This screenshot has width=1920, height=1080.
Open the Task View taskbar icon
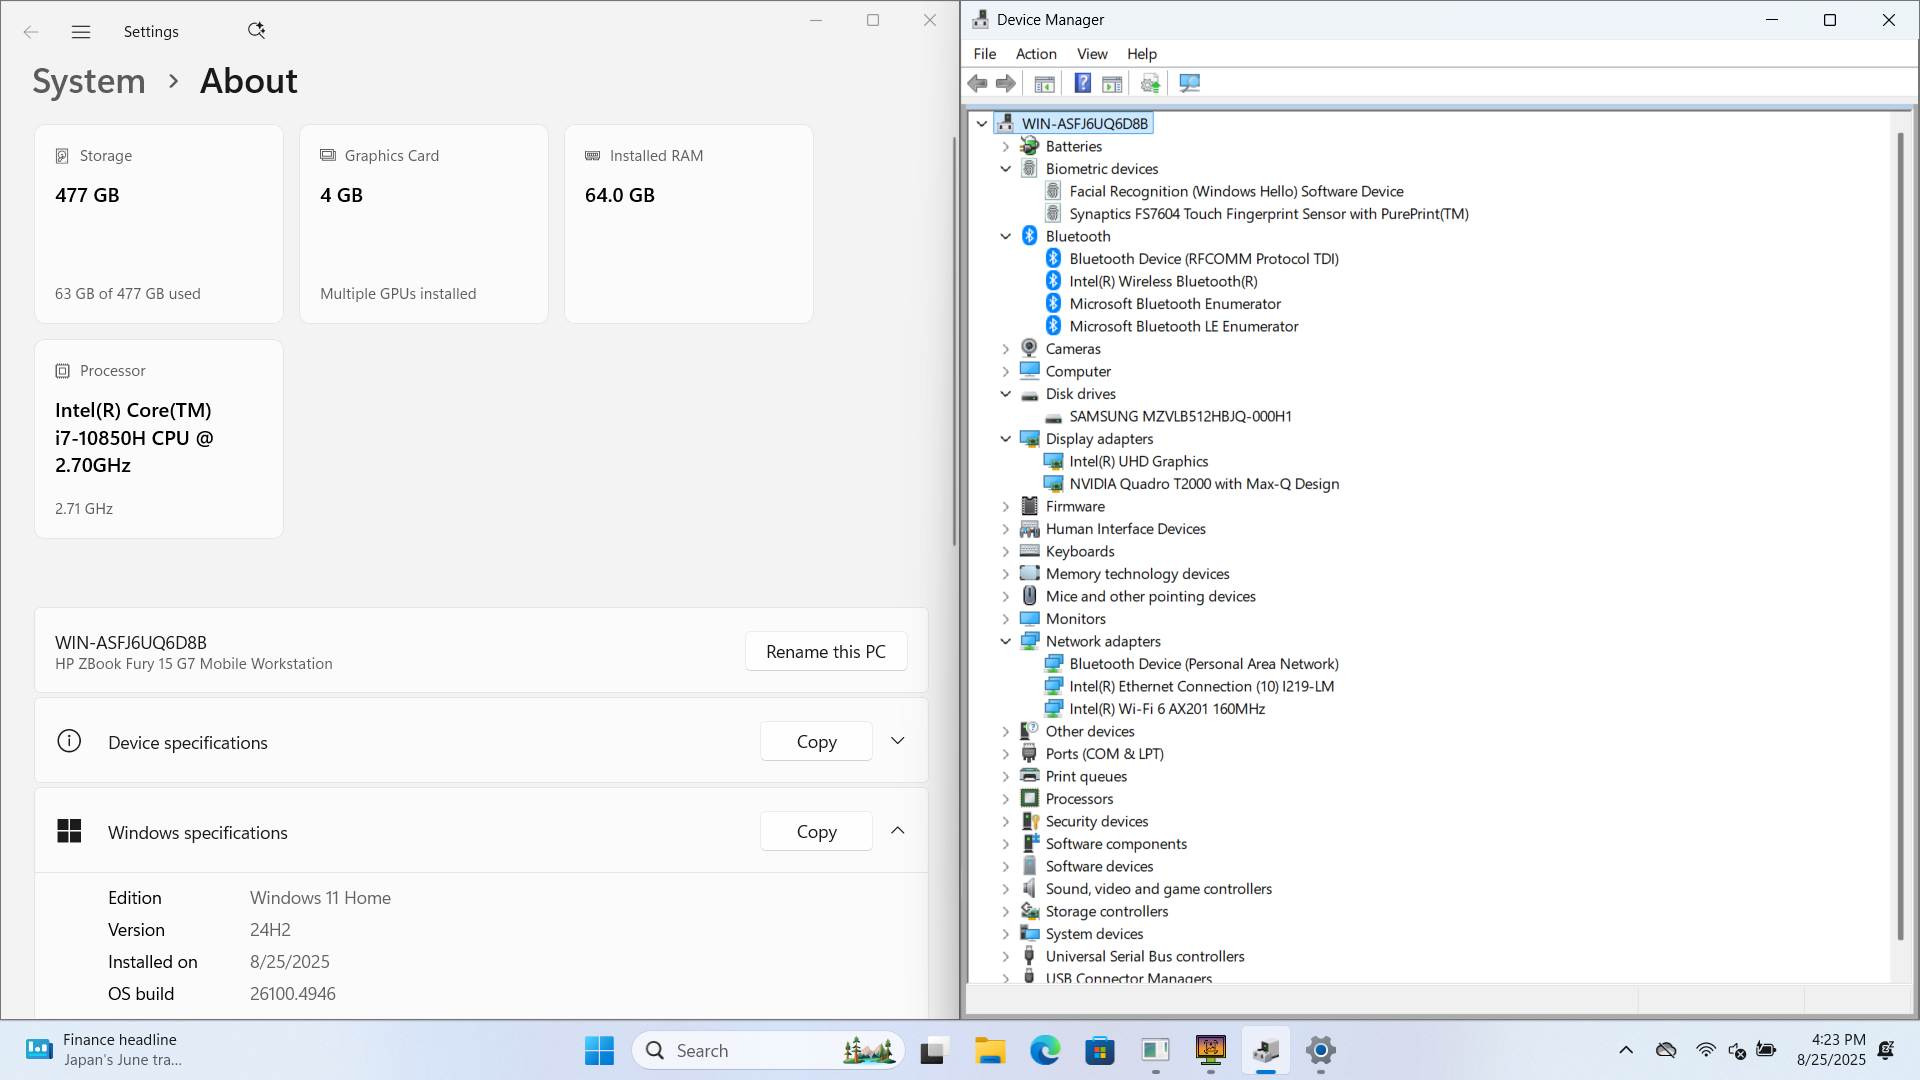[933, 1050]
